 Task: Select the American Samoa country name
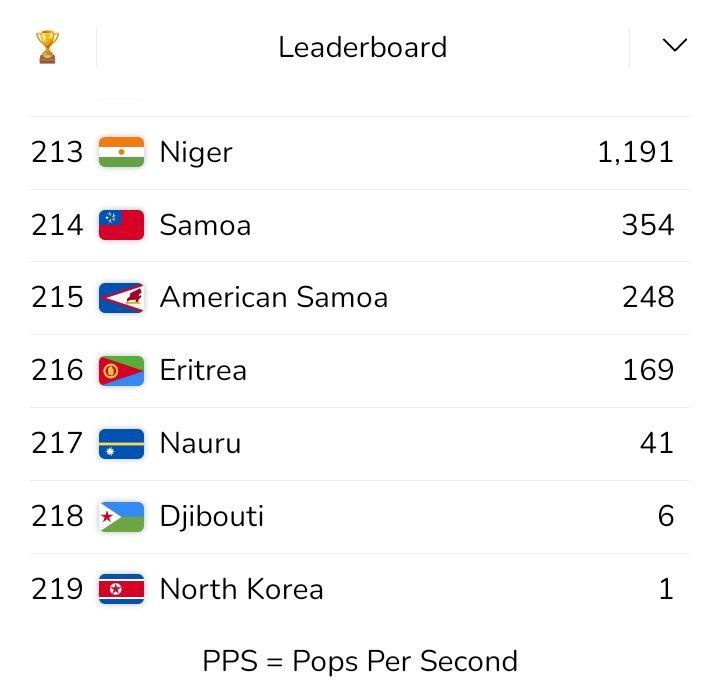pos(274,298)
